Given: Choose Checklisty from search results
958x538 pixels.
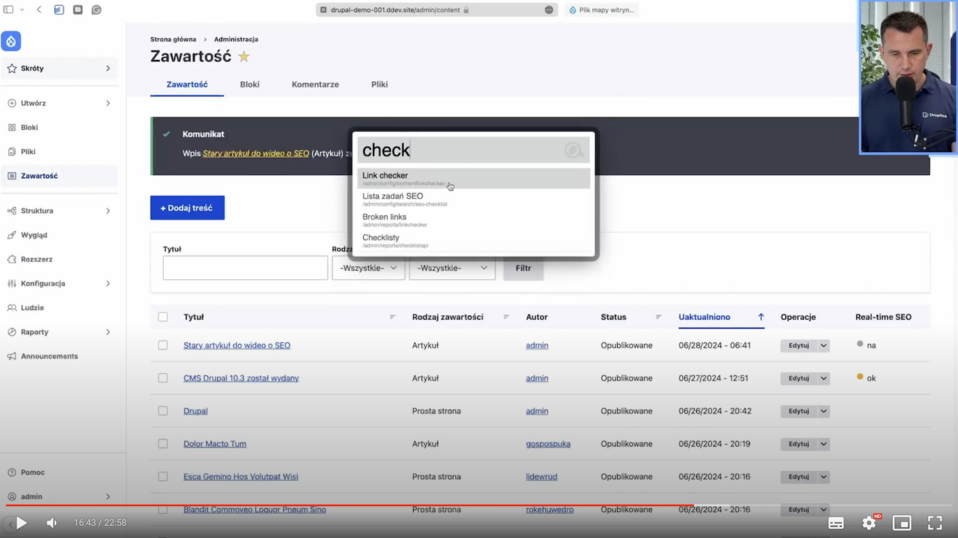Looking at the screenshot, I should [474, 241].
